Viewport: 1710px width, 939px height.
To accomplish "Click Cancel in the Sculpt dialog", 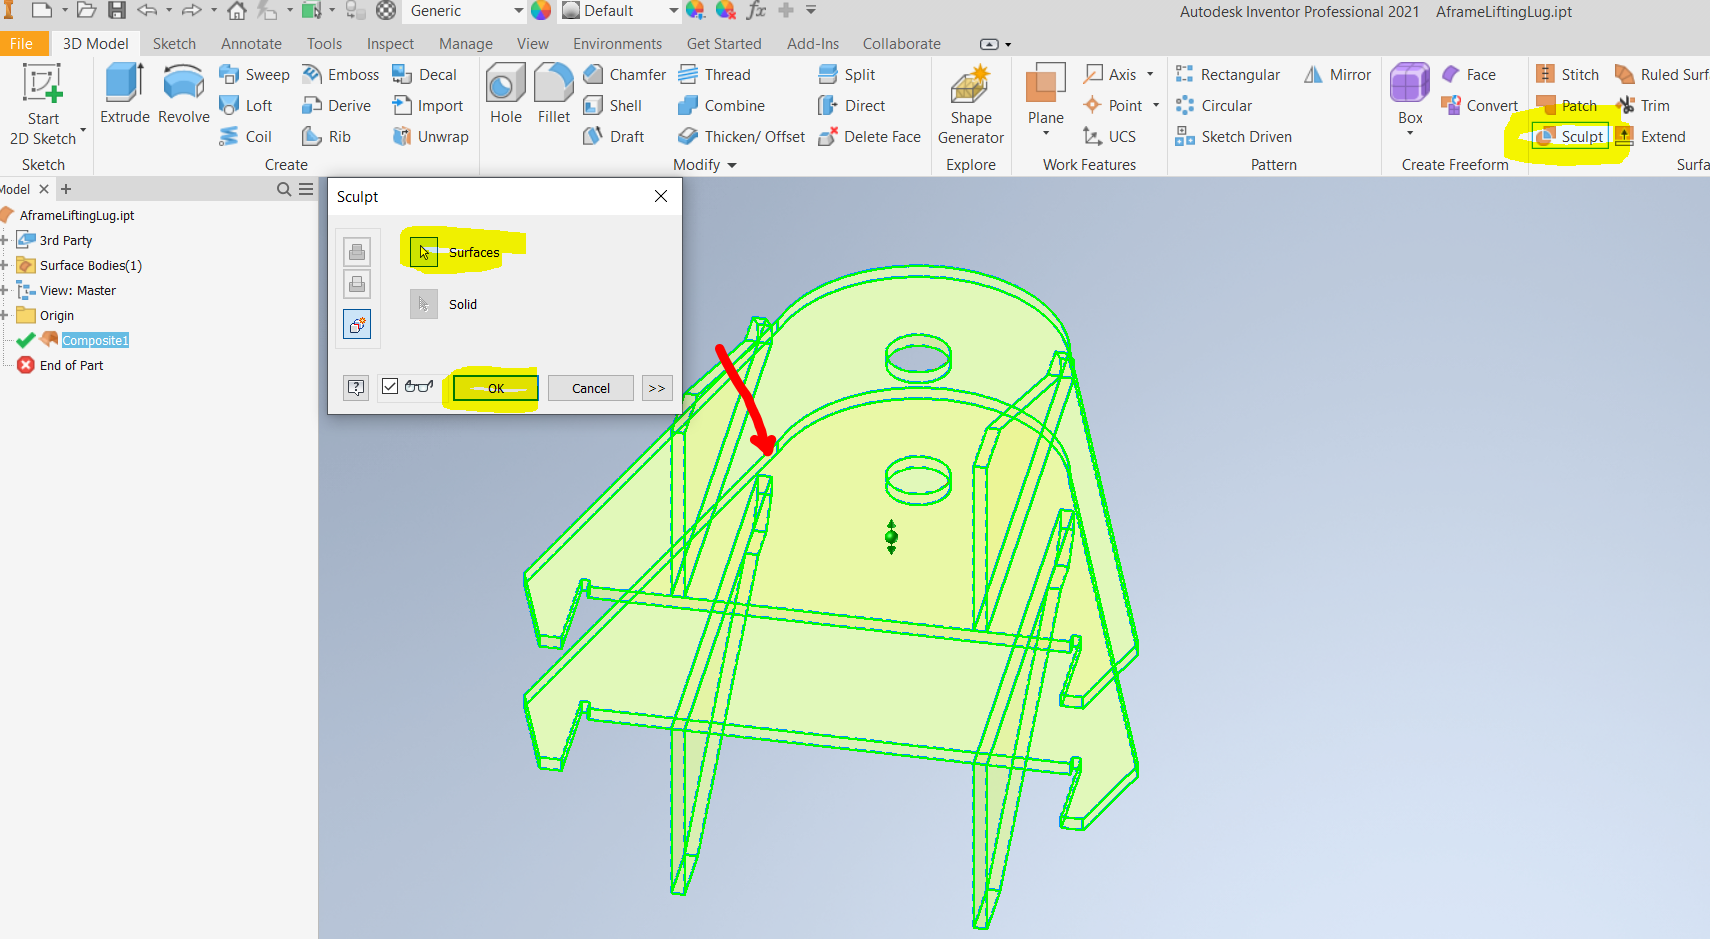I will tap(590, 388).
